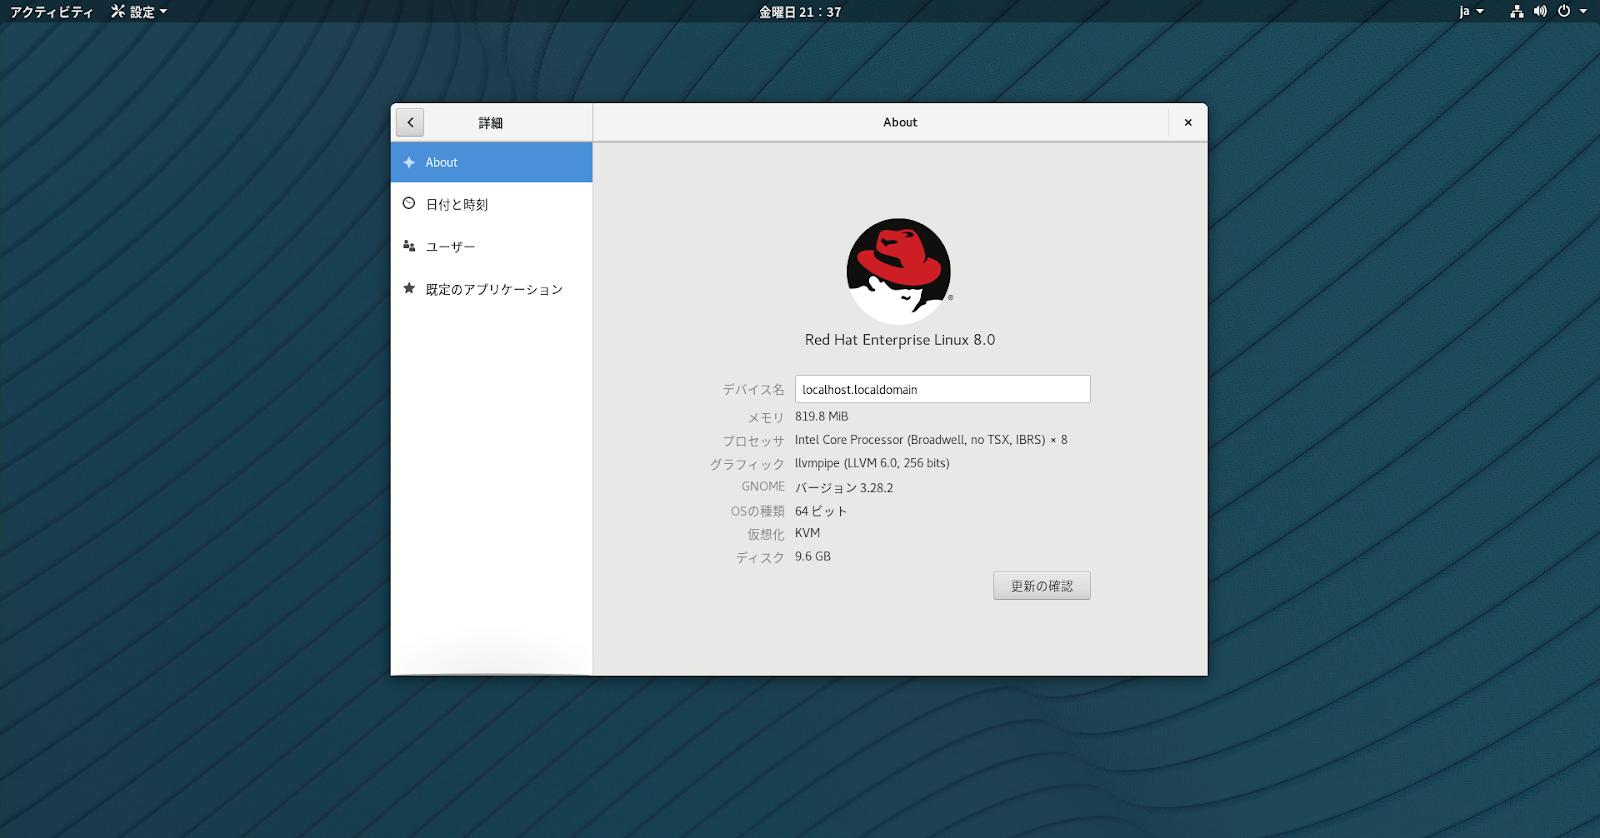Open the volume speaker icon in top bar
This screenshot has height=838, width=1600.
[1540, 12]
